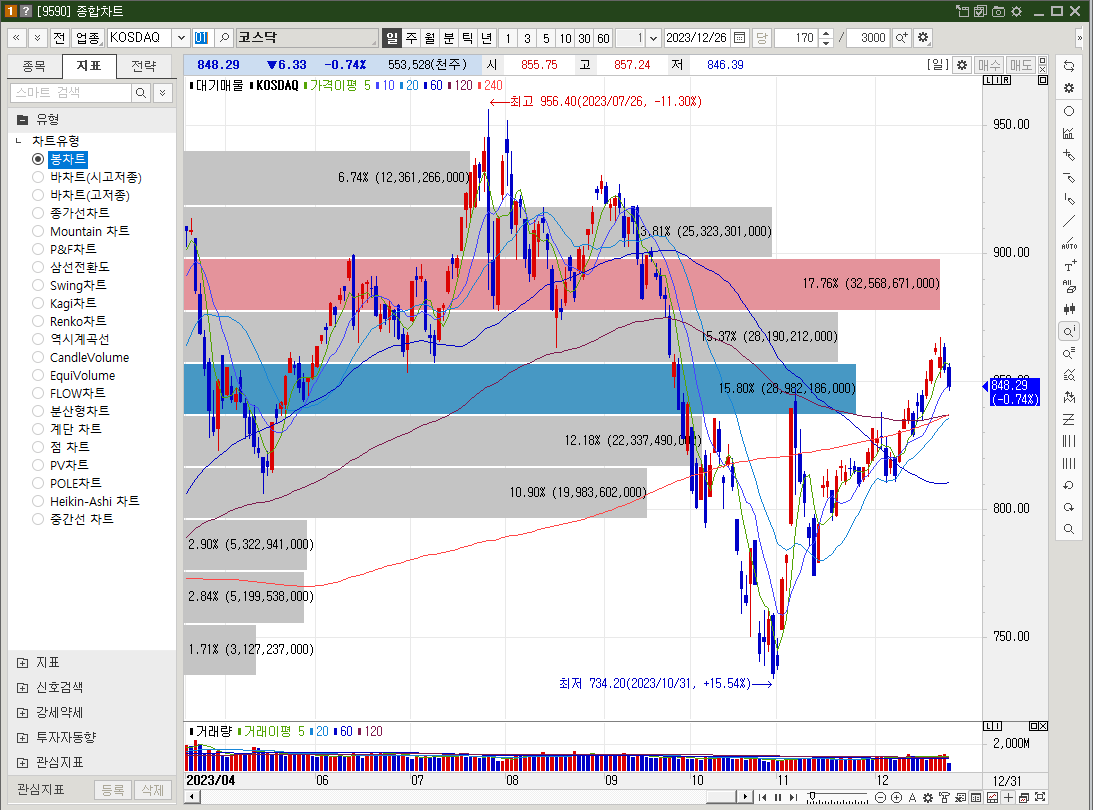Switch to the 전략 tab
Image resolution: width=1093 pixels, height=810 pixels.
pos(144,66)
